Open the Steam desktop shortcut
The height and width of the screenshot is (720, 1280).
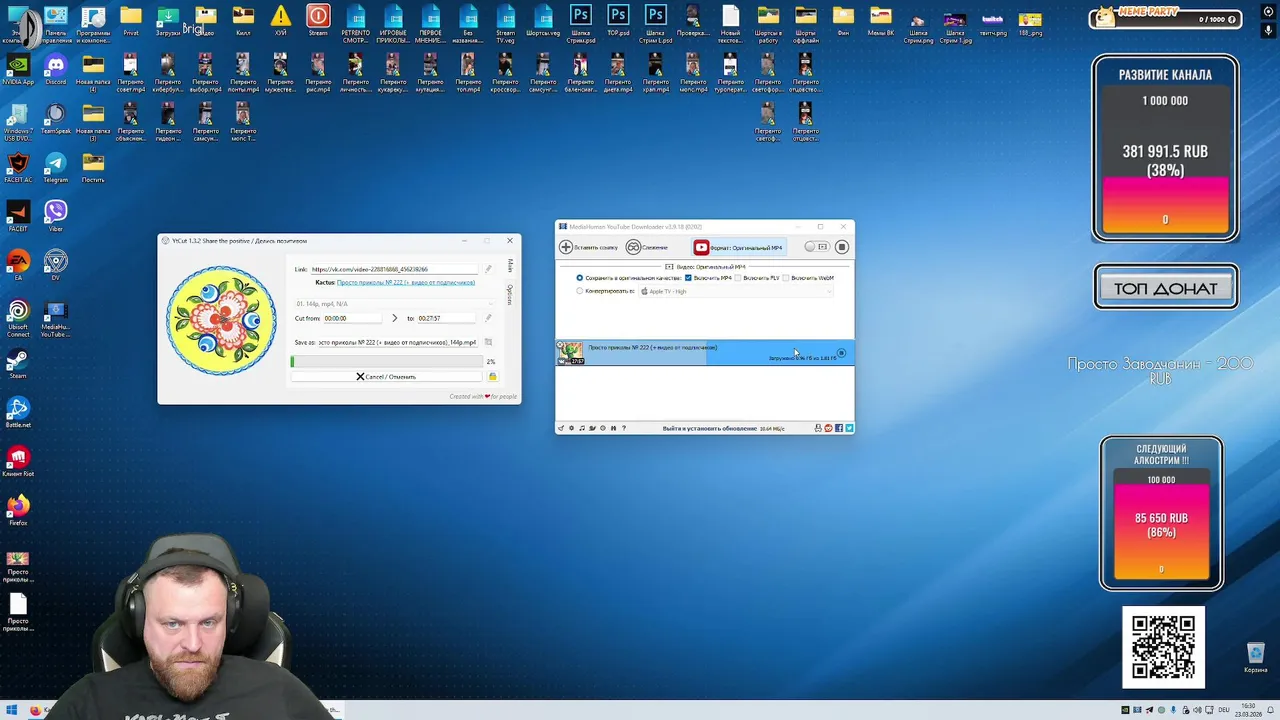tap(18, 363)
